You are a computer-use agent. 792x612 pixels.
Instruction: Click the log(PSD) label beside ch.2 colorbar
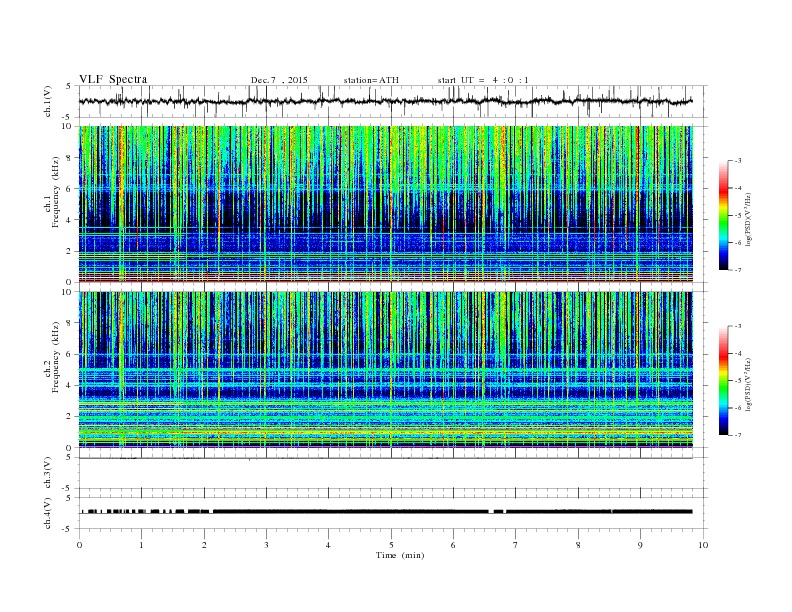coord(748,385)
